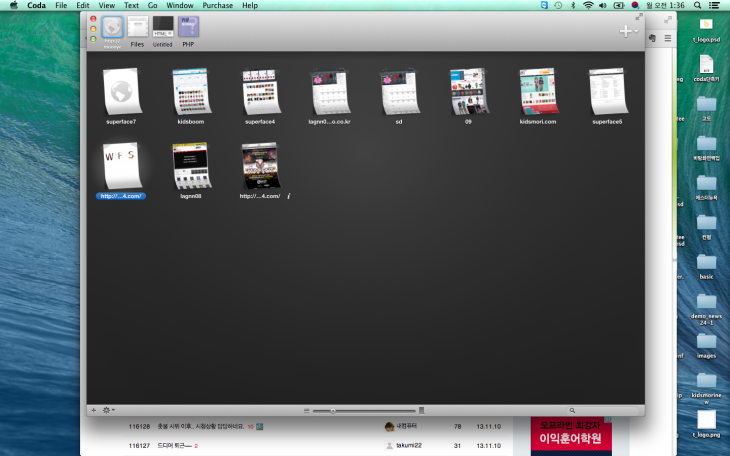Open the lagnn08 site
The width and height of the screenshot is (730, 456).
point(190,166)
